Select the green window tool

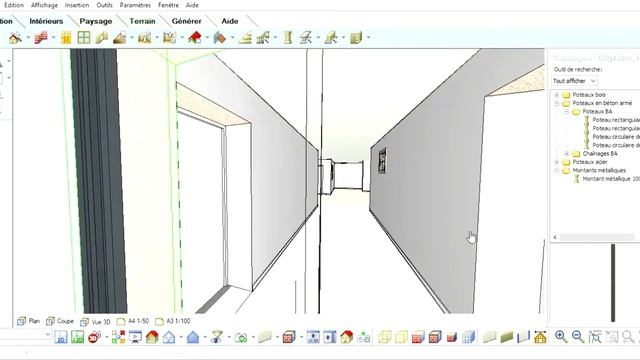click(x=84, y=38)
